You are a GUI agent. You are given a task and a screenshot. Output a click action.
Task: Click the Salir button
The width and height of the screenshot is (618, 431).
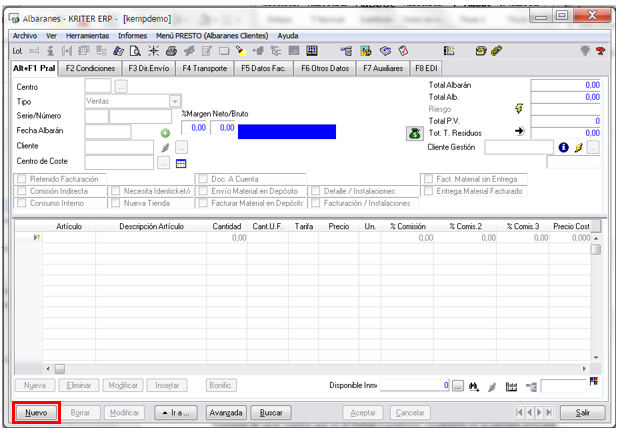tap(583, 413)
